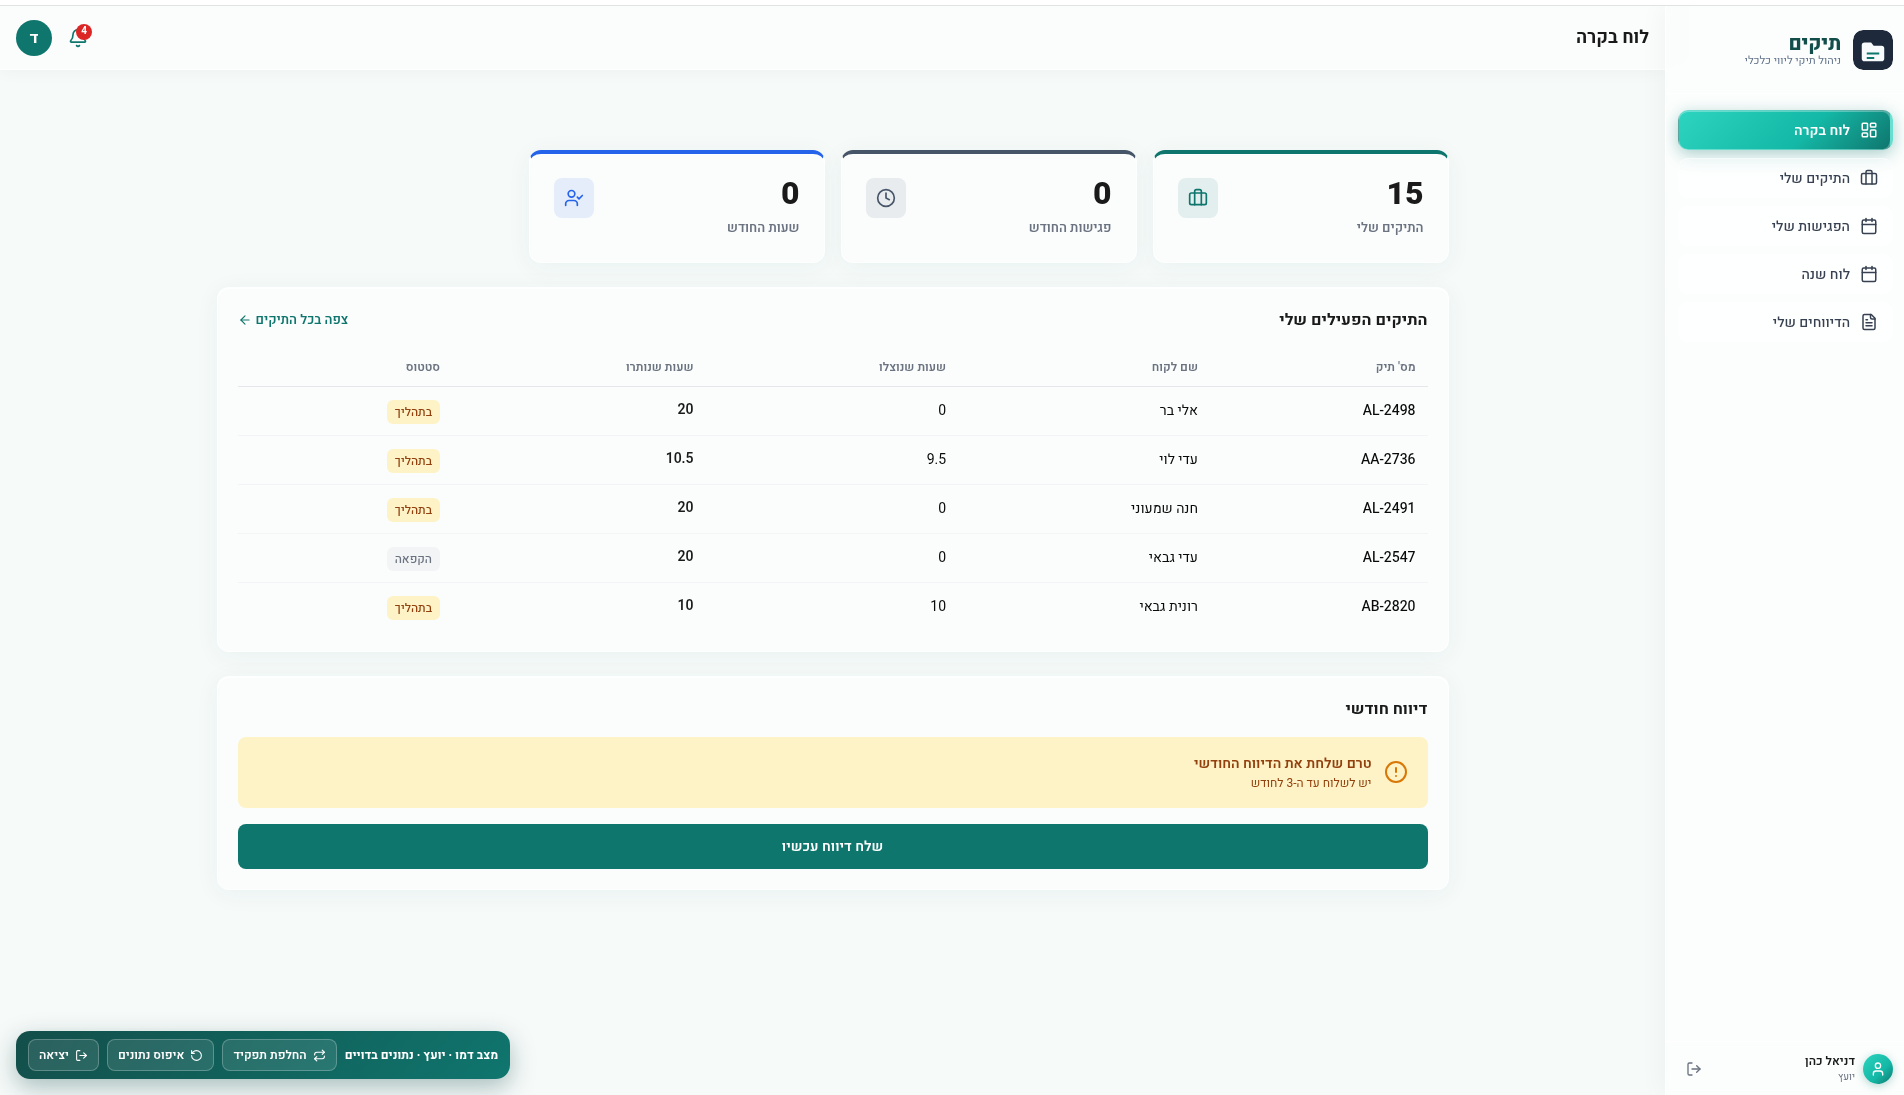
Task: Click client name חנה שמעוני
Action: [1164, 508]
